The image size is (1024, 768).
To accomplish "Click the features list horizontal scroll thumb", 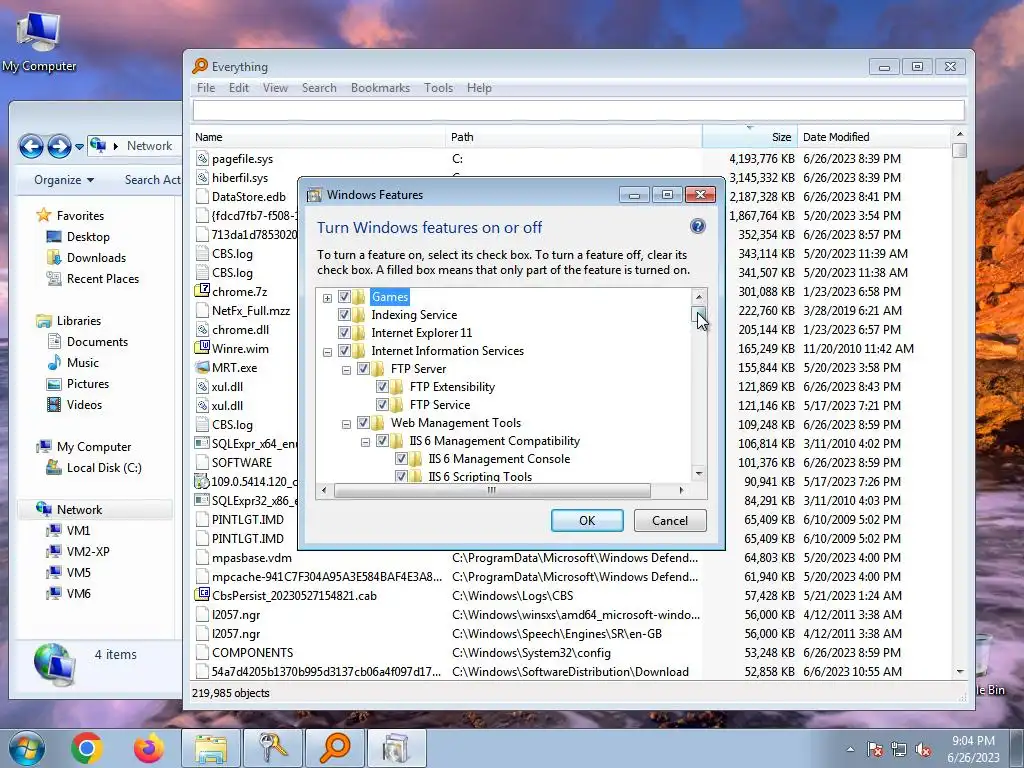I will 492,490.
